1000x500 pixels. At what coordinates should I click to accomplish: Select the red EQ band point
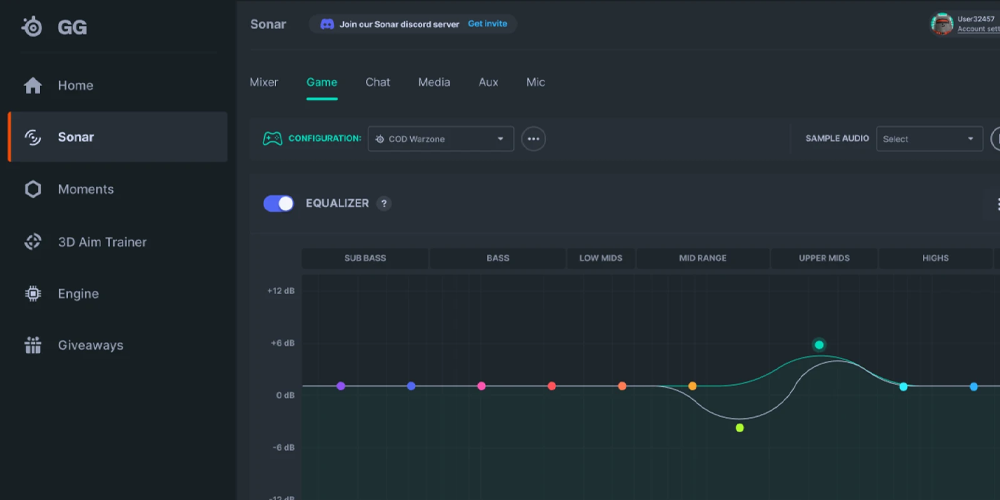(x=552, y=386)
